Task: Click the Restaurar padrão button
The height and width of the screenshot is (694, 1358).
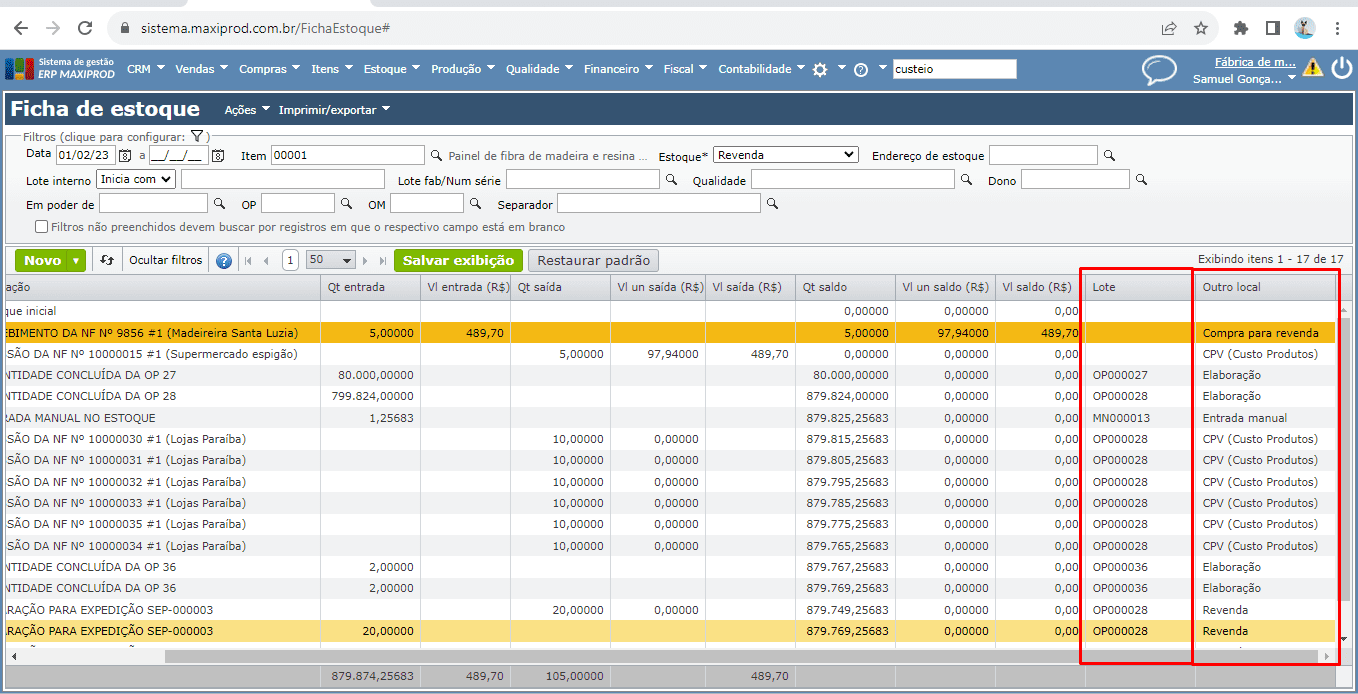Action: click(x=593, y=260)
